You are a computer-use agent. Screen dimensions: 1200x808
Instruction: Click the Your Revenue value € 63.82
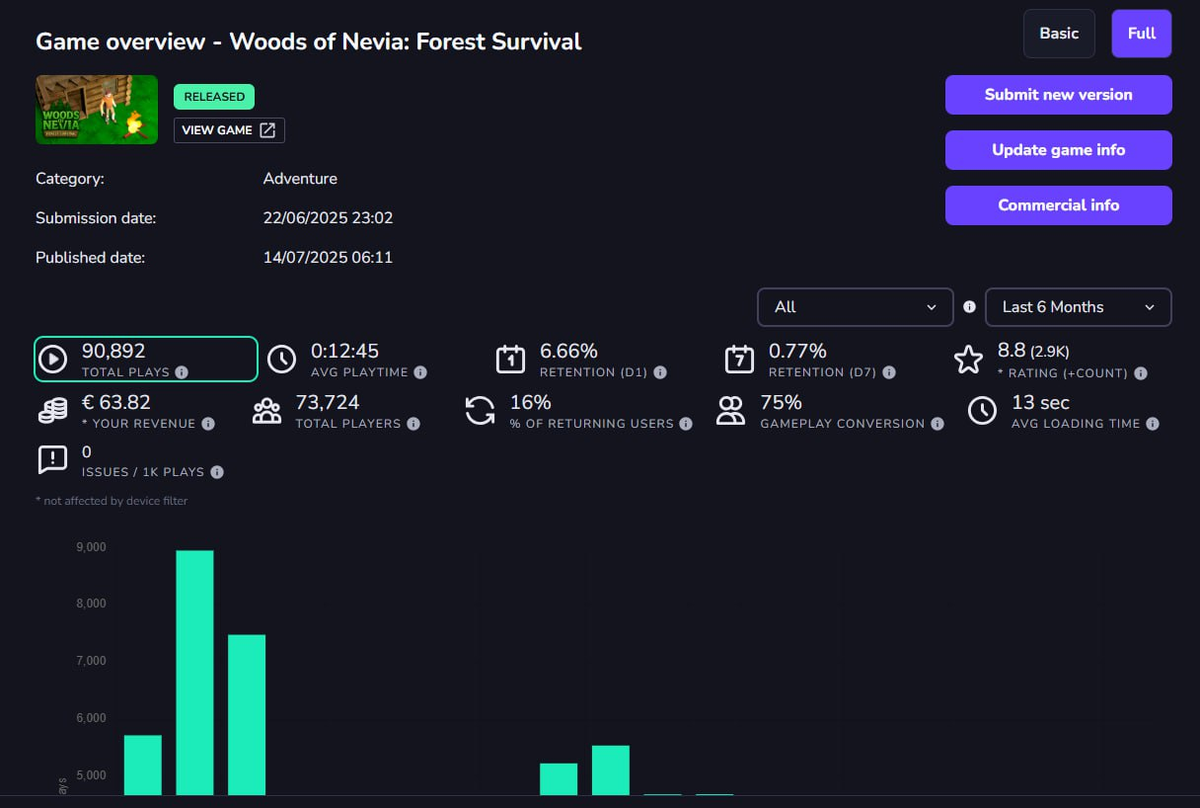tap(116, 403)
